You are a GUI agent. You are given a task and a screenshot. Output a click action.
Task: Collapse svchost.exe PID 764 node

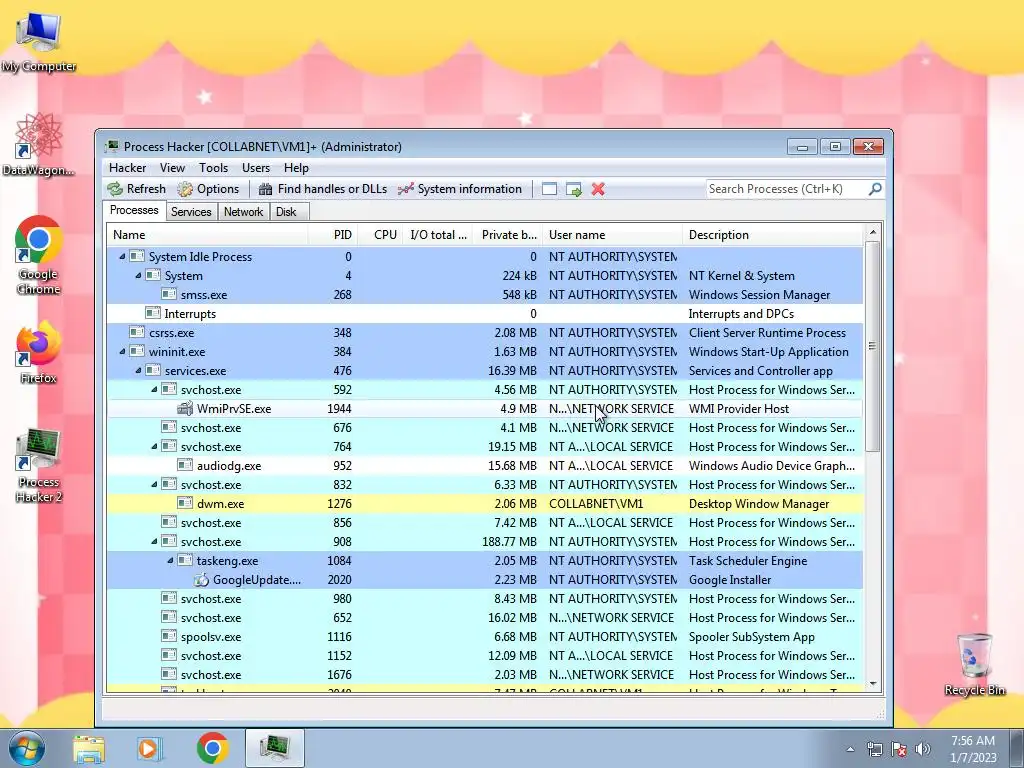(154, 447)
